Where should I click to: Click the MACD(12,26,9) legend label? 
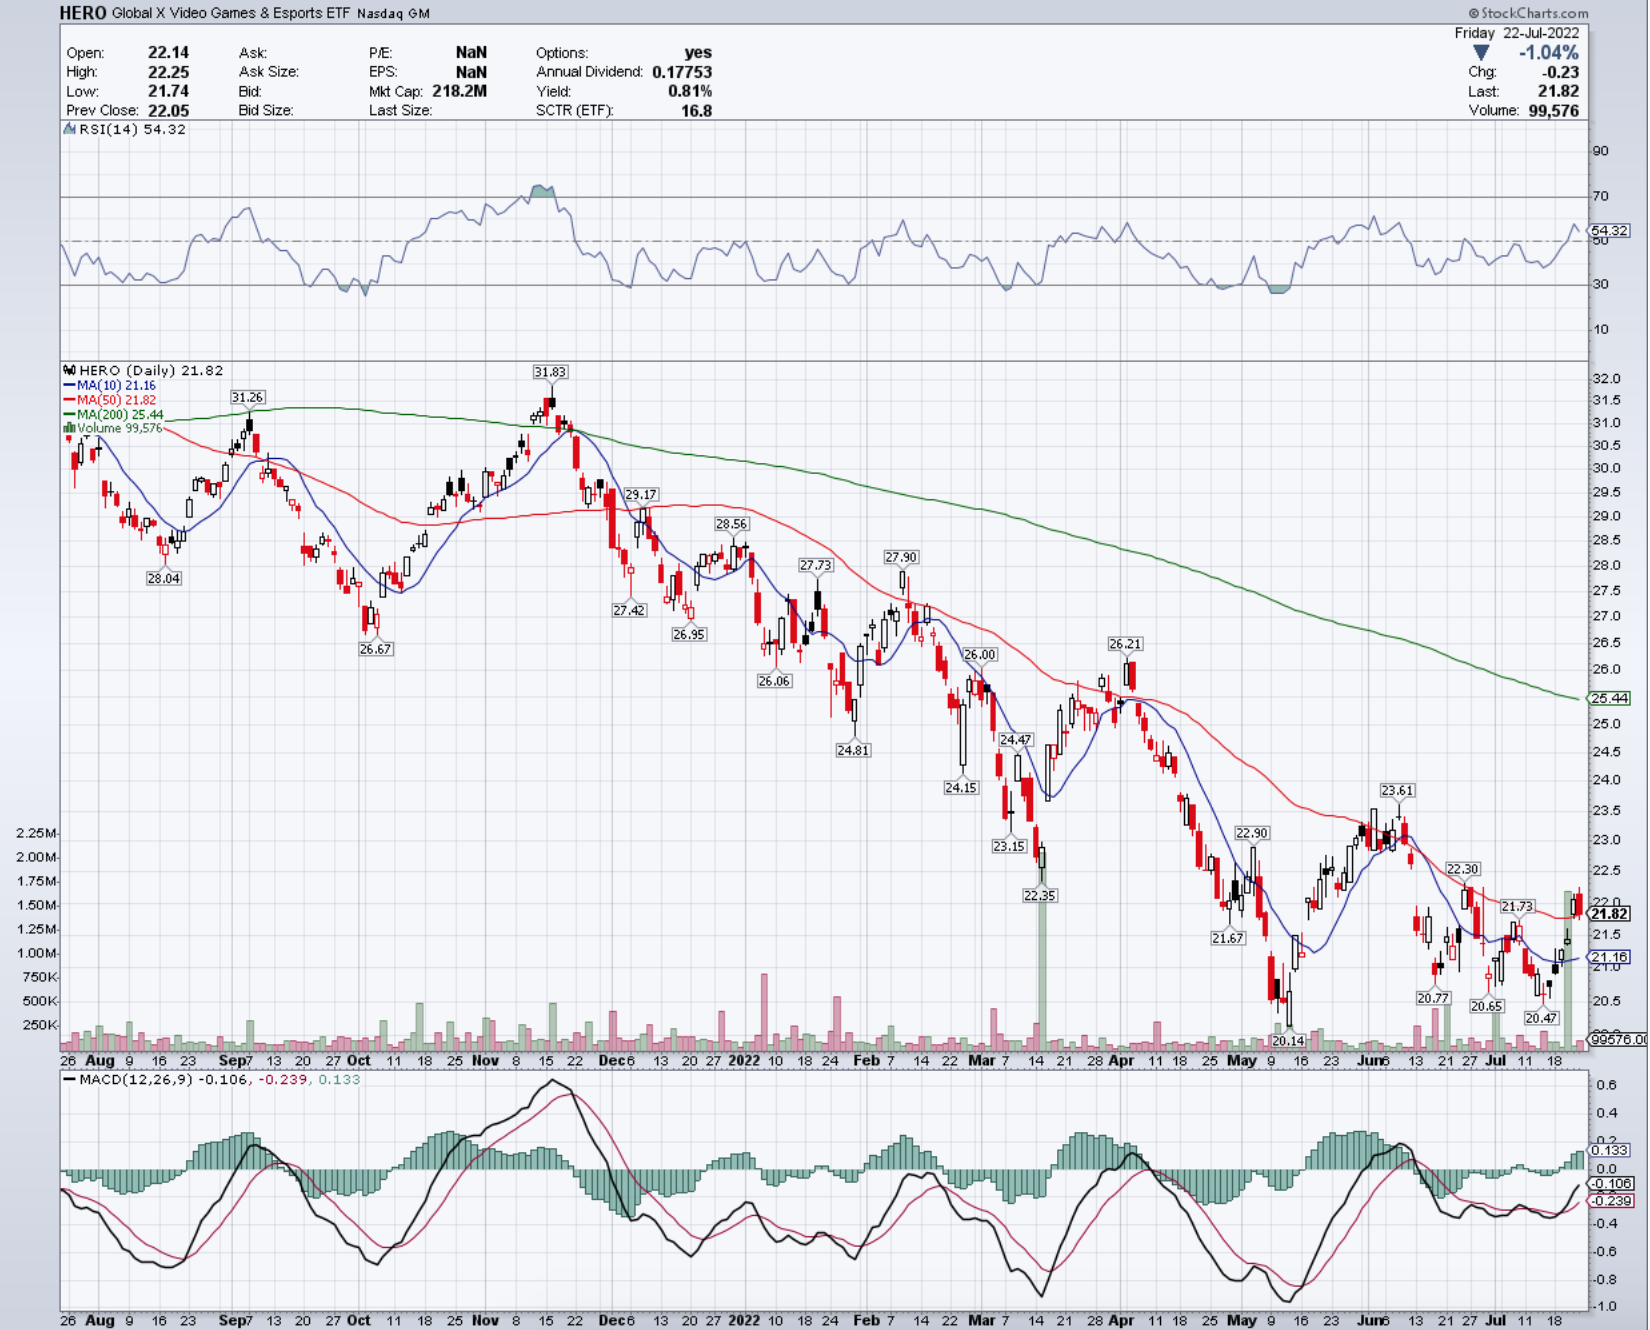(138, 1080)
